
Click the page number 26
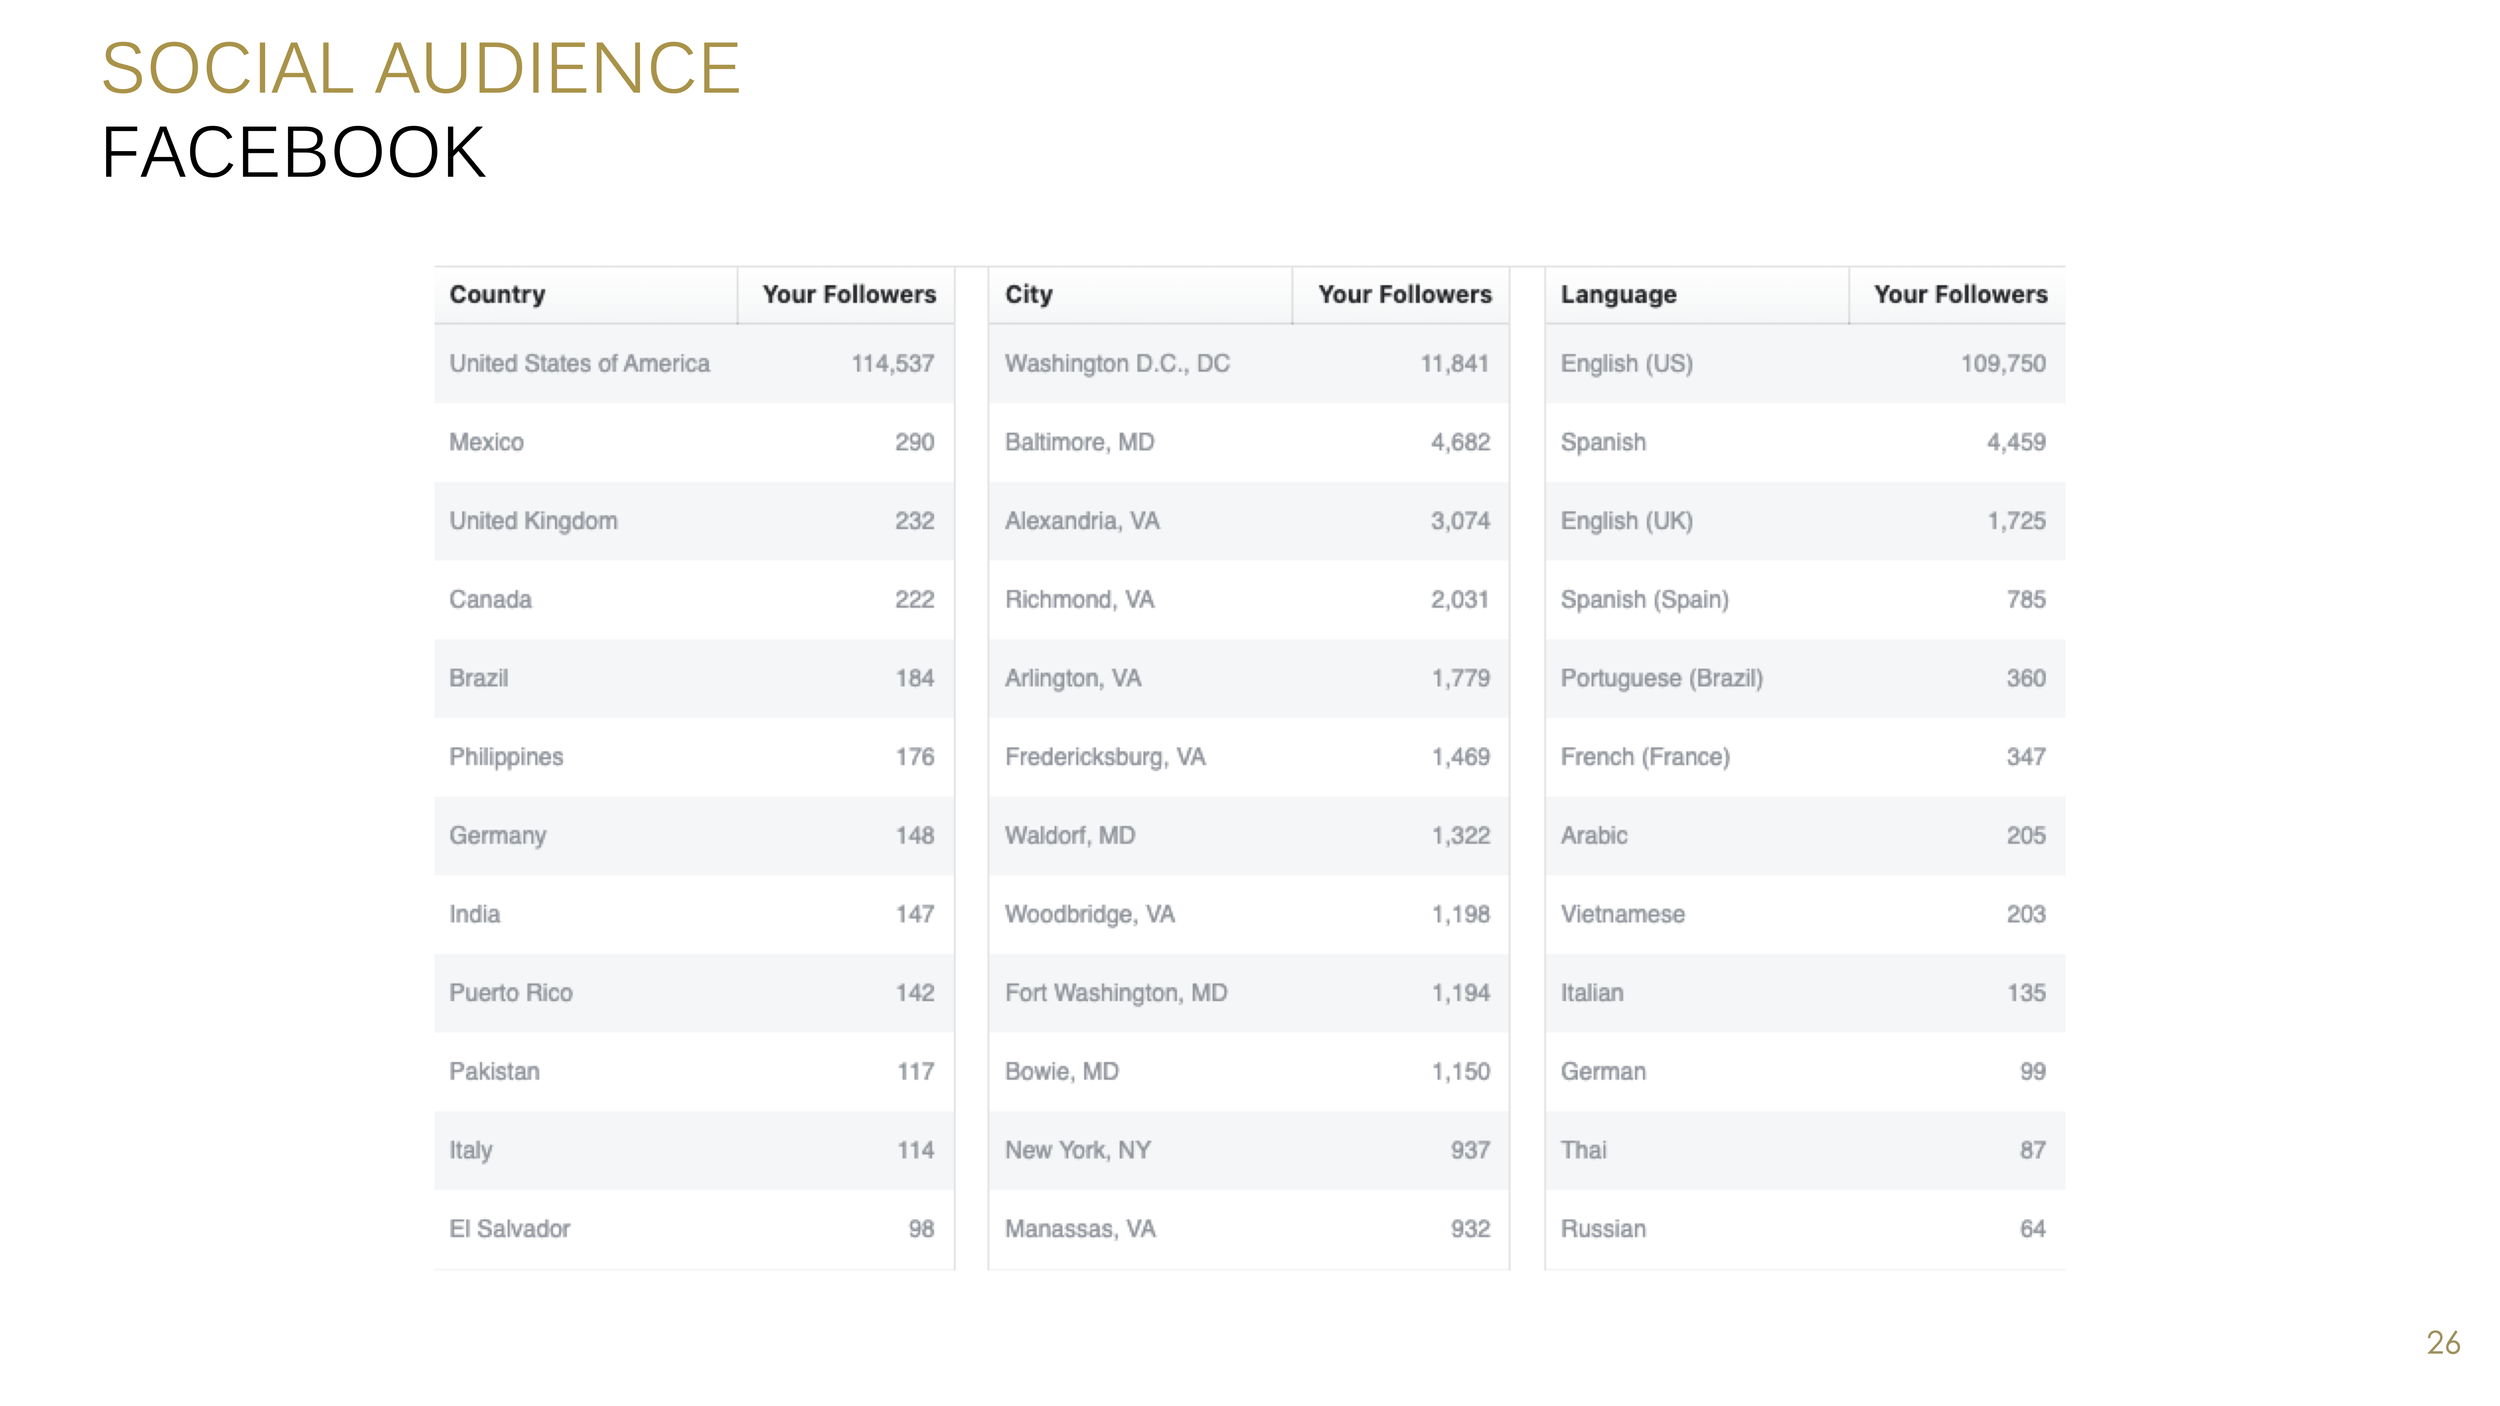pos(2442,1342)
